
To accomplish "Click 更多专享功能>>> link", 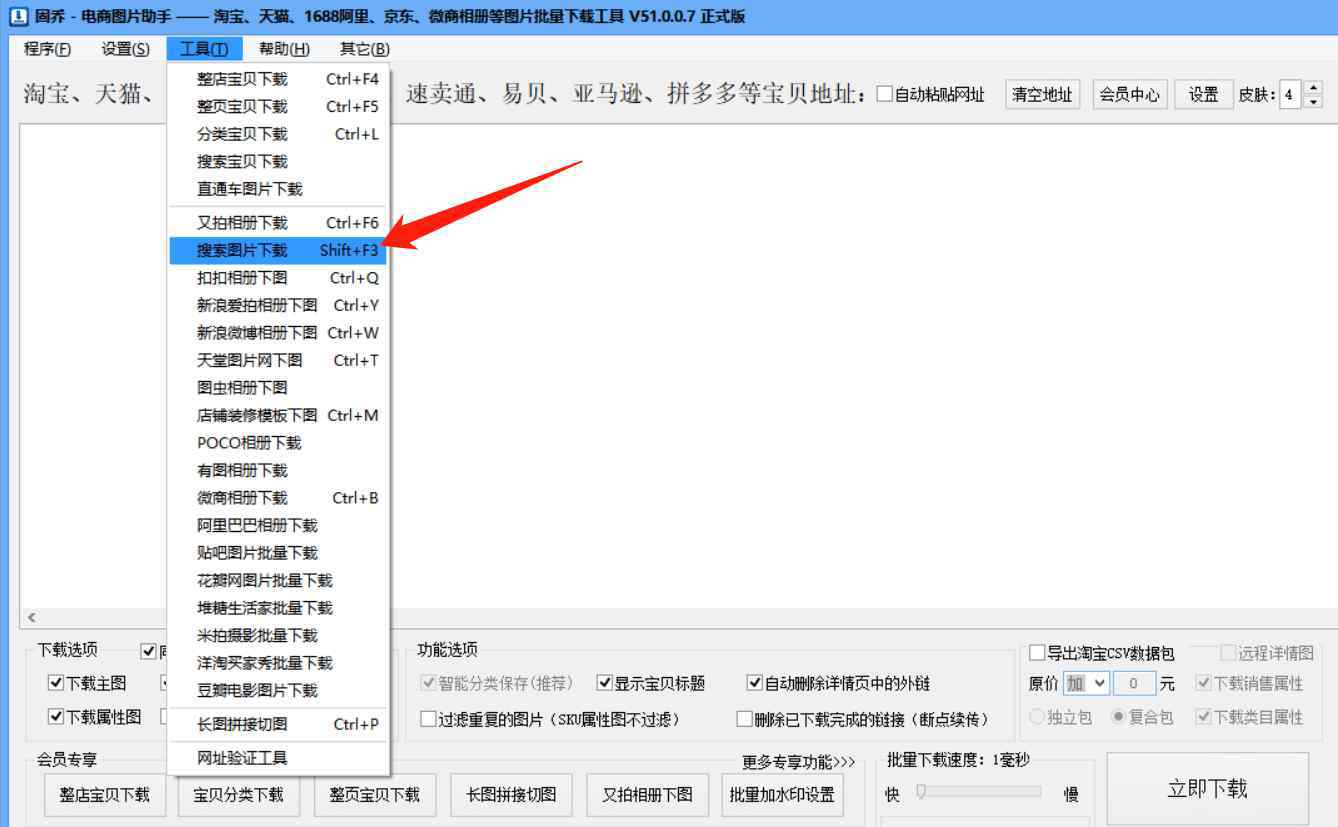I will pos(799,763).
